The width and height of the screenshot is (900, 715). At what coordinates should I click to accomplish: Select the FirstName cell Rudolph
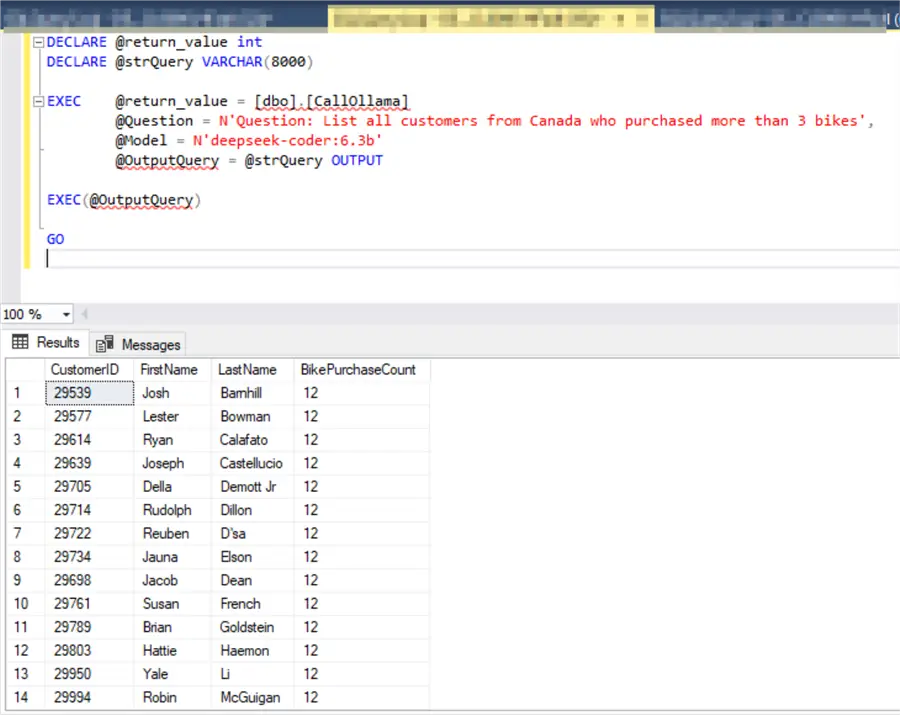(172, 510)
